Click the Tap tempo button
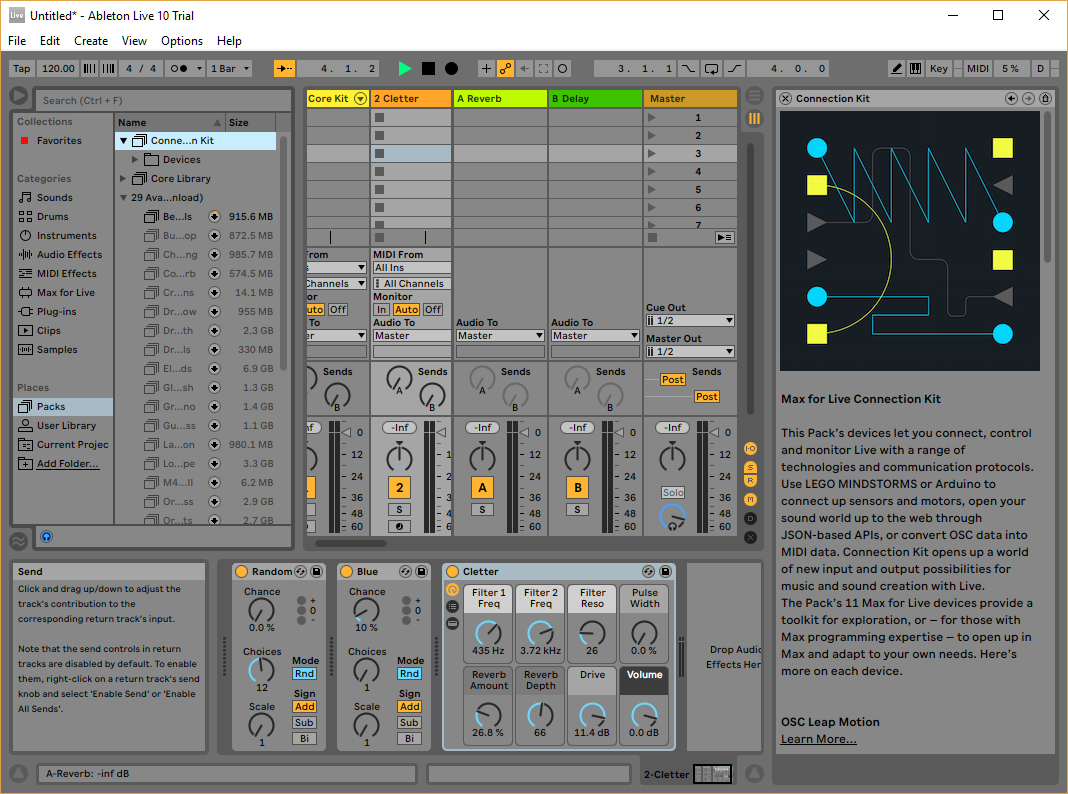Image resolution: width=1068 pixels, height=794 pixels. point(22,68)
